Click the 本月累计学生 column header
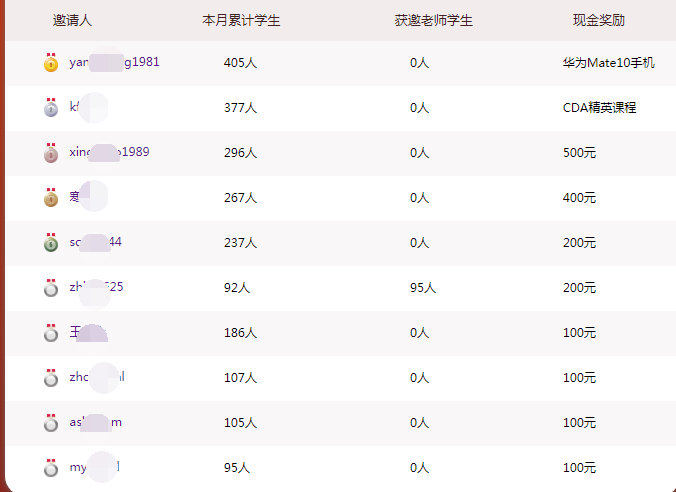Screen dimensions: 676x492 click(x=241, y=20)
